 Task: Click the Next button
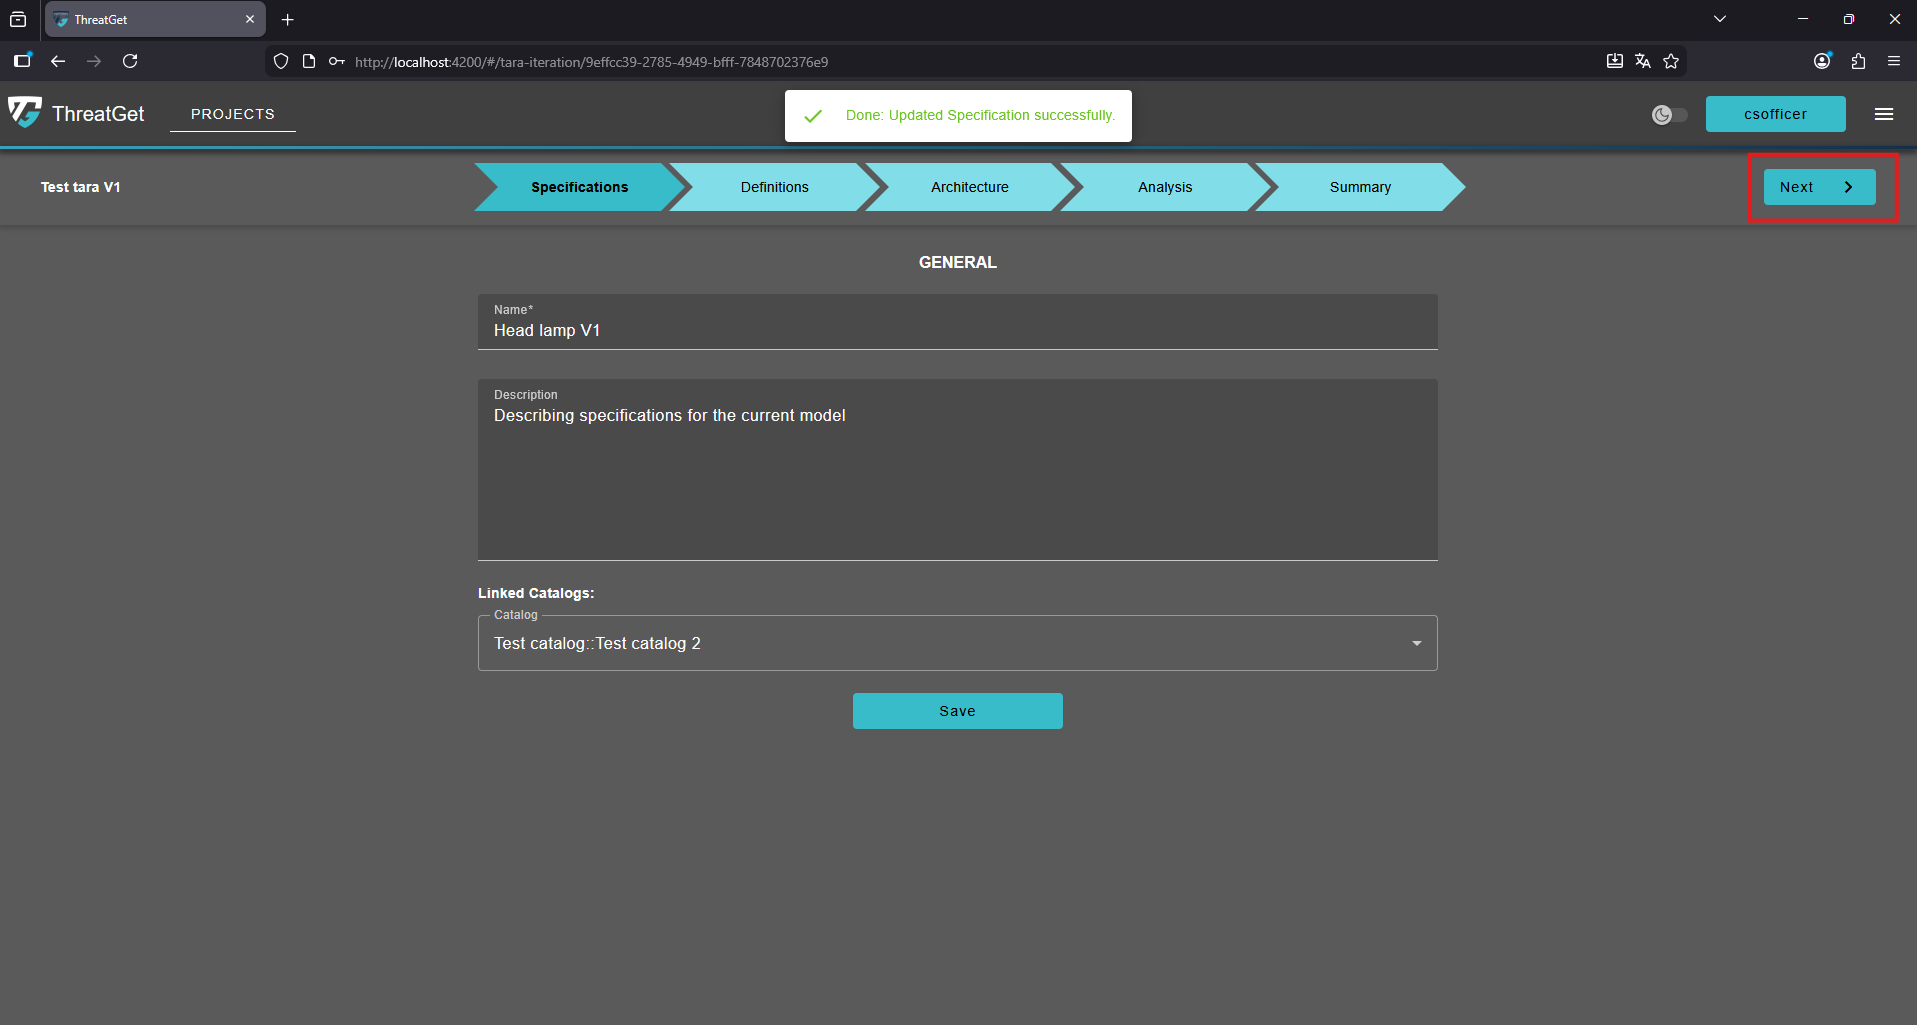pos(1818,187)
